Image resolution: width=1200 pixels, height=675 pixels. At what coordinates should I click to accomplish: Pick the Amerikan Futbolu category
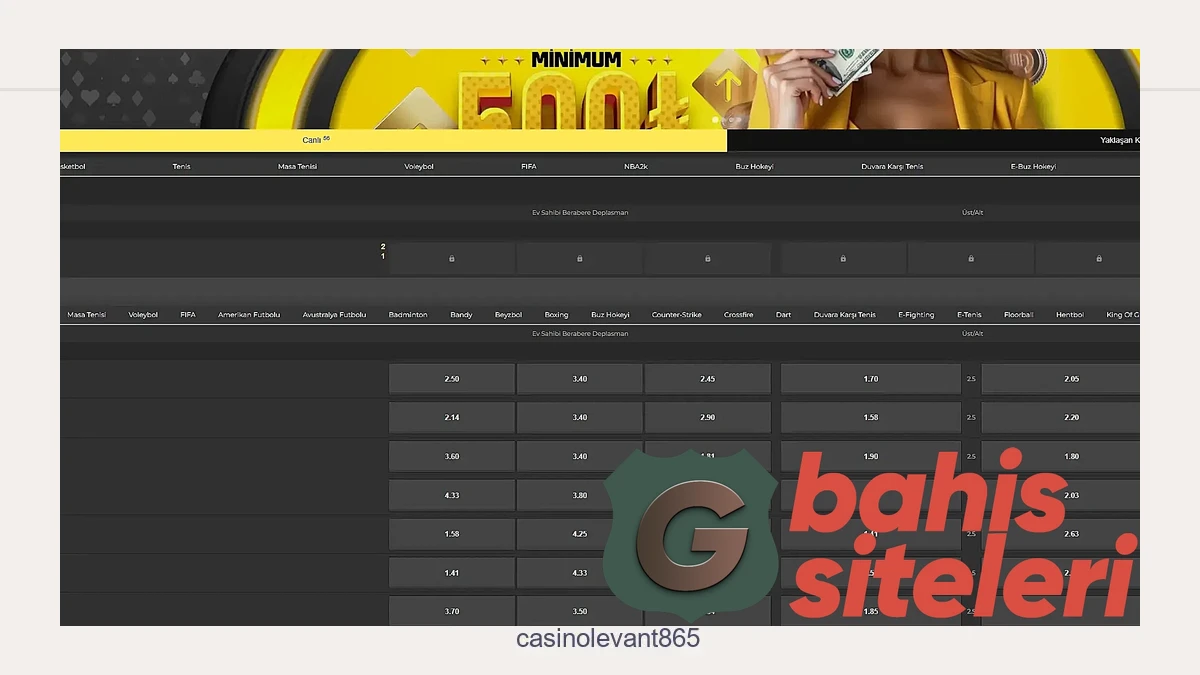[x=249, y=315]
